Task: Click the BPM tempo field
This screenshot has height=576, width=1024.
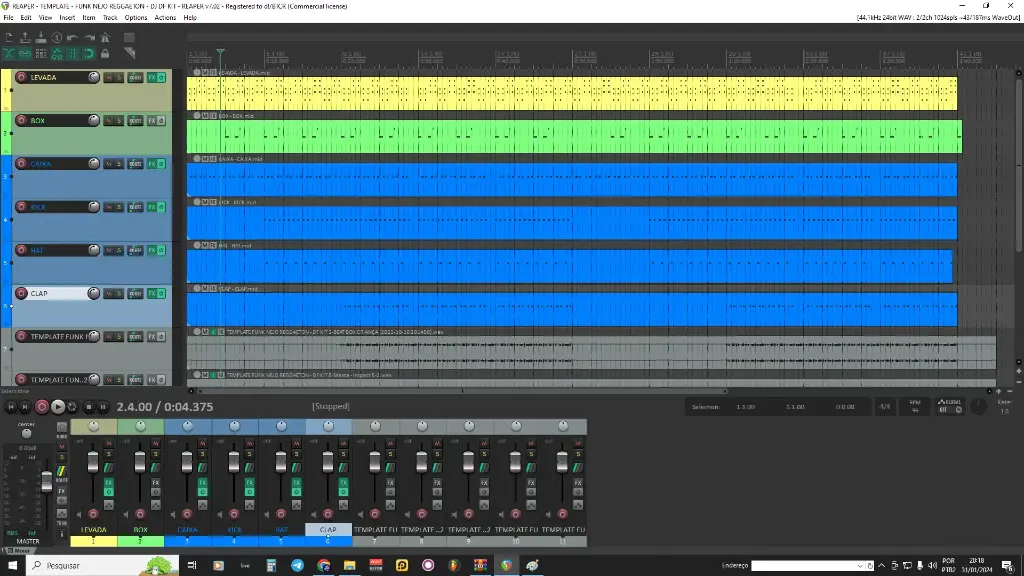Action: point(915,406)
